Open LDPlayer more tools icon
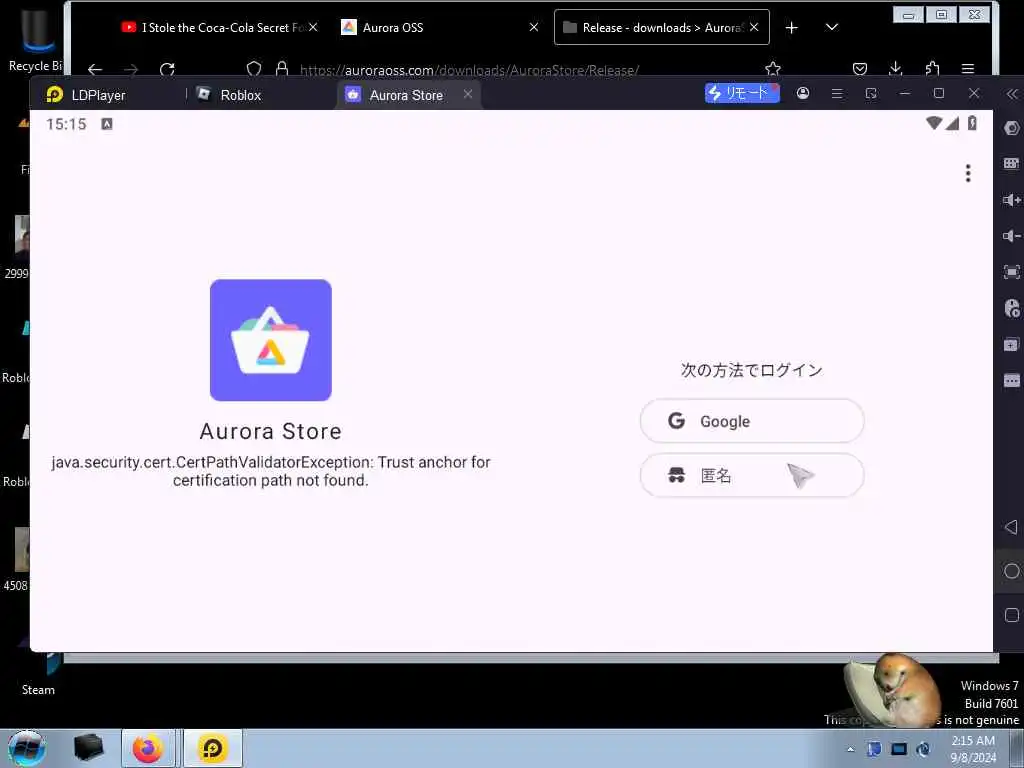 [x=1012, y=380]
